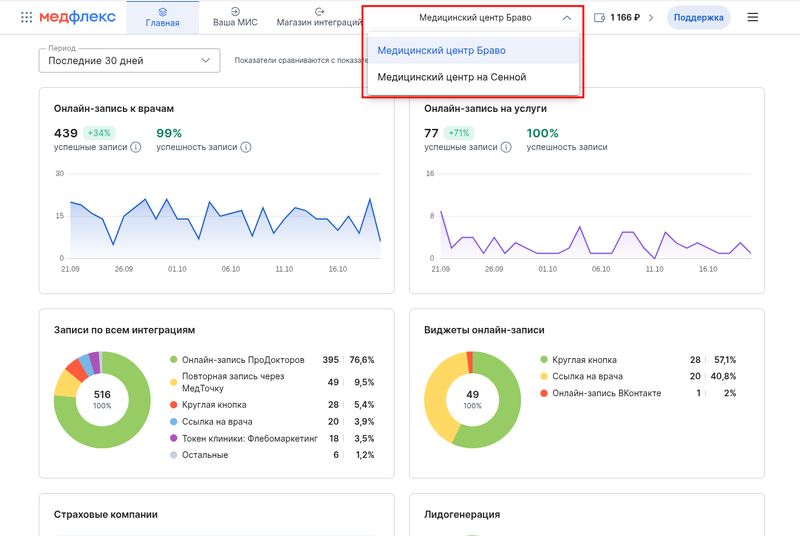
Task: Click the 76,6% value
Action: click(362, 360)
